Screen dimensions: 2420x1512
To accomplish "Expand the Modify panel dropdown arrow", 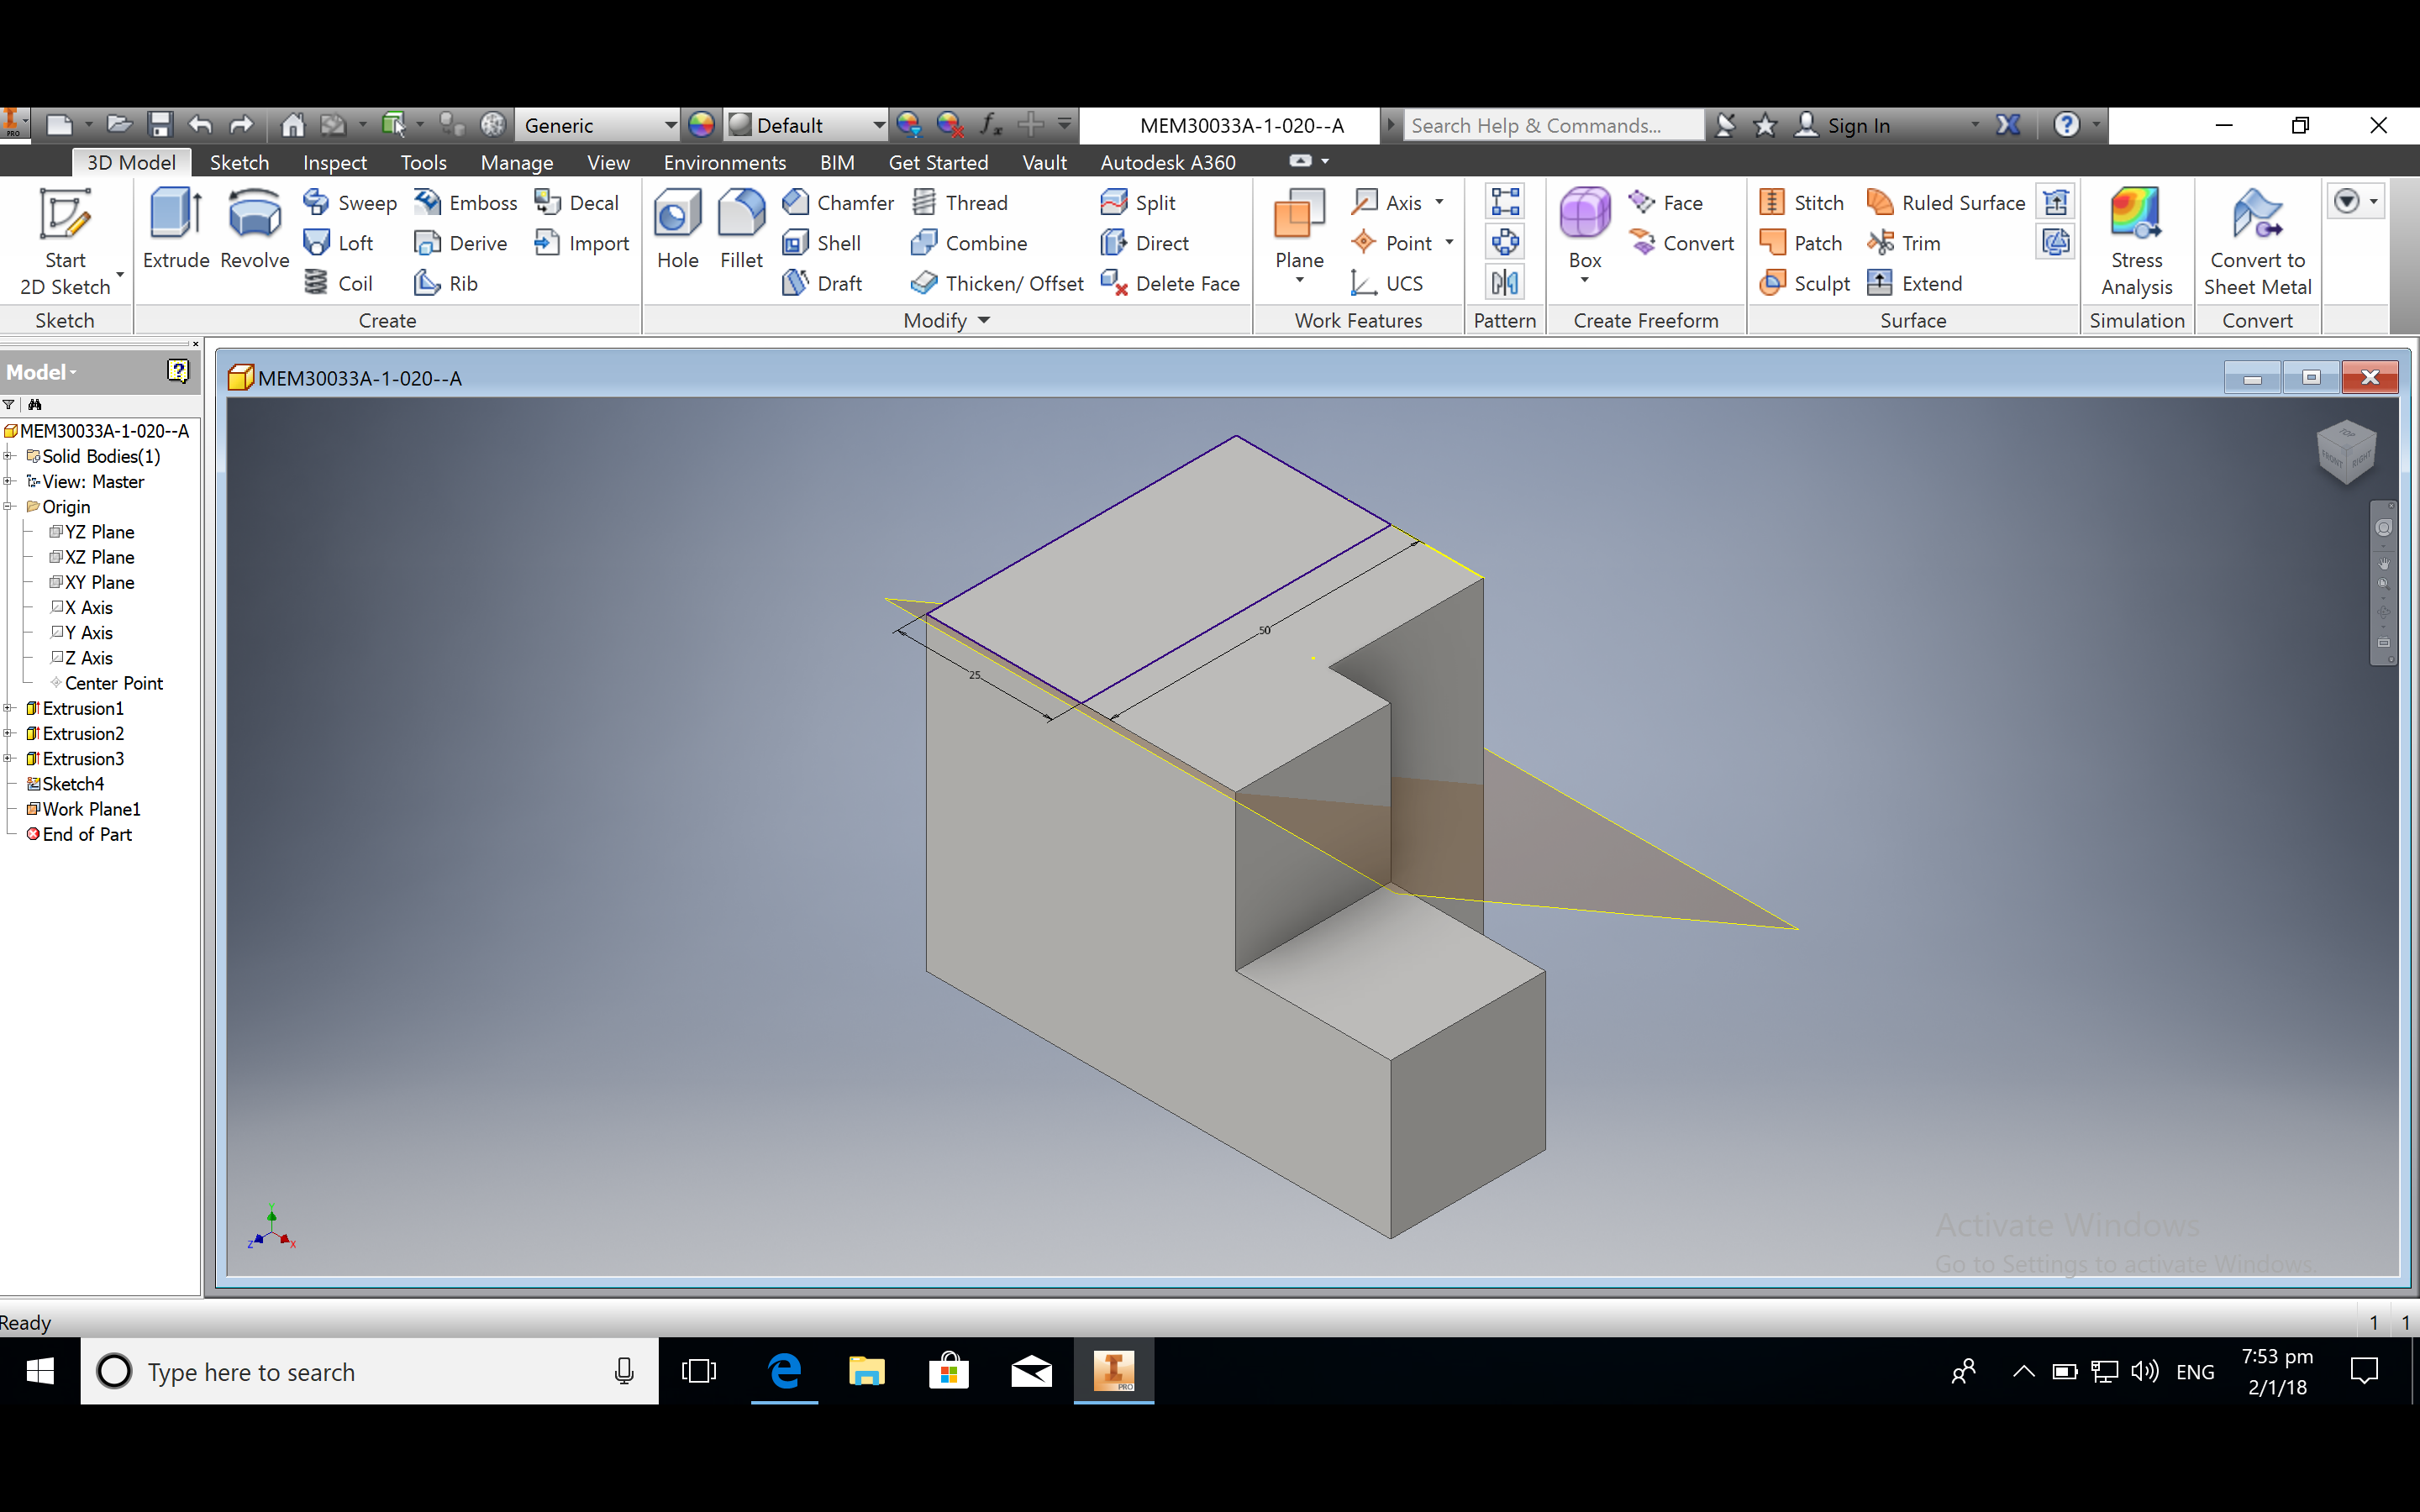I will coord(984,320).
